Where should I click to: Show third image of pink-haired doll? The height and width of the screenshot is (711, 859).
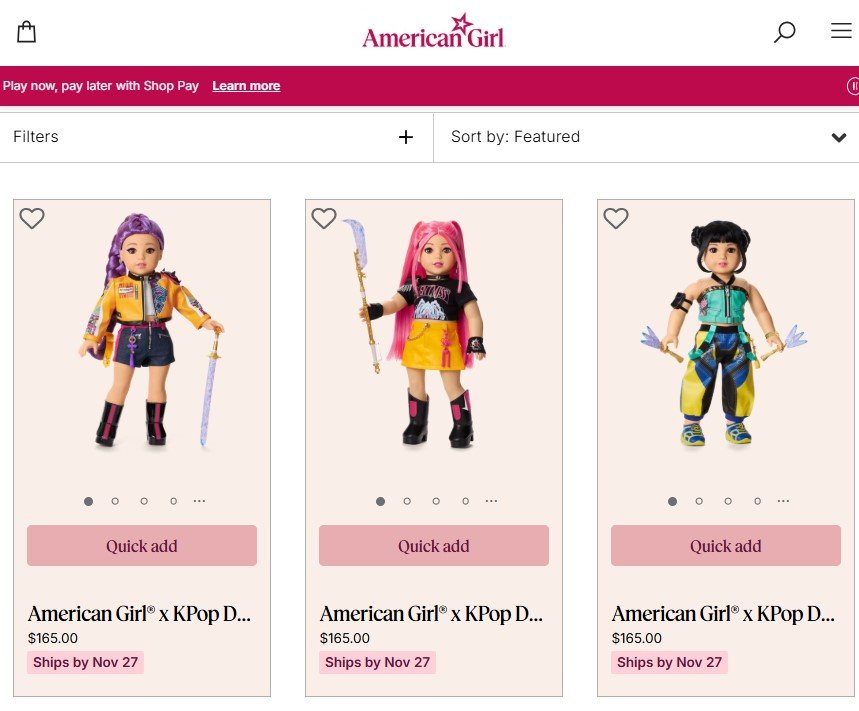coord(436,501)
